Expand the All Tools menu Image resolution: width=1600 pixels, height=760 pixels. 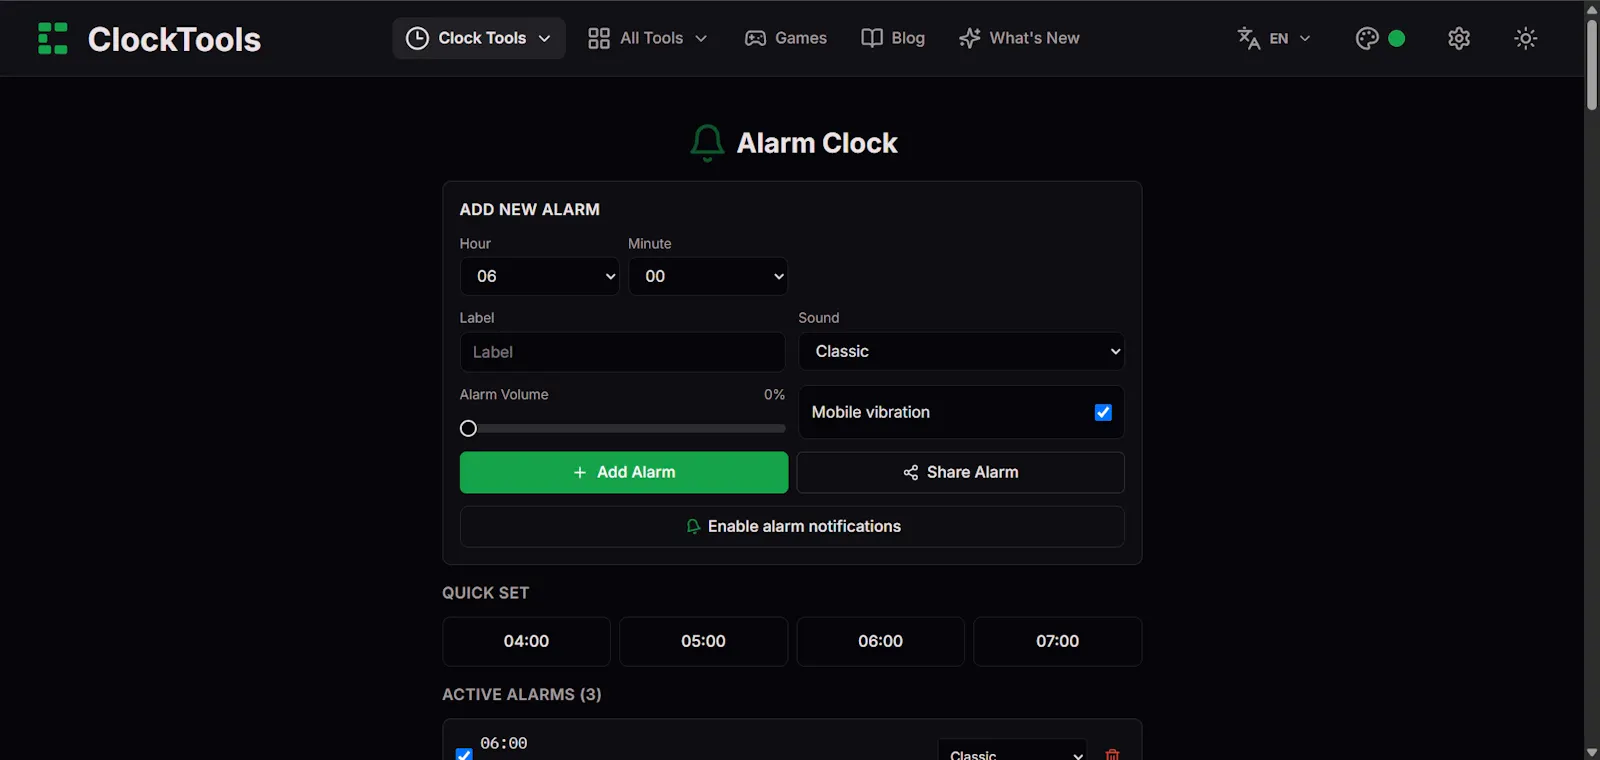(x=648, y=38)
